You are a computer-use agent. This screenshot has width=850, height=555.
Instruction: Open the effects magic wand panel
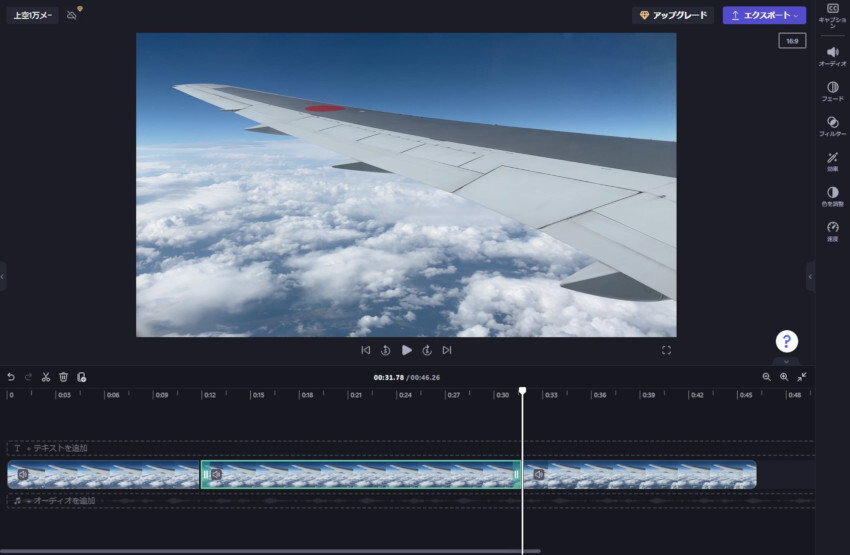point(832,161)
